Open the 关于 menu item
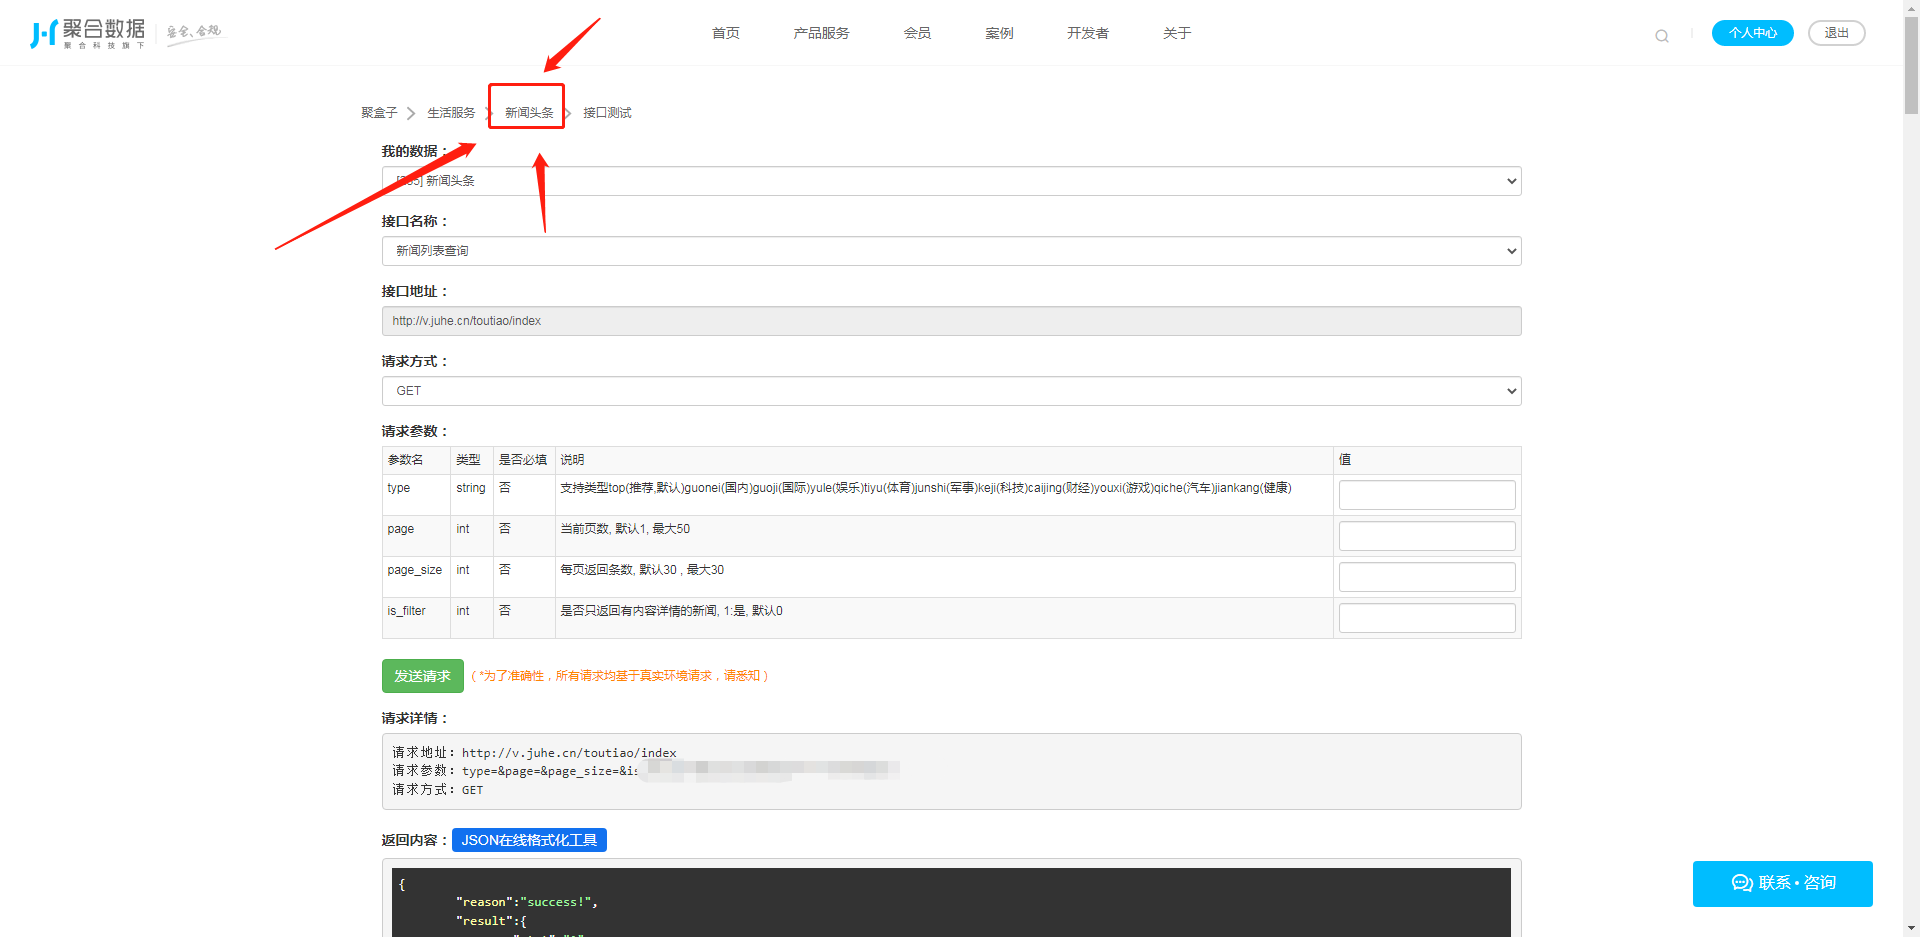1920x937 pixels. (1177, 33)
